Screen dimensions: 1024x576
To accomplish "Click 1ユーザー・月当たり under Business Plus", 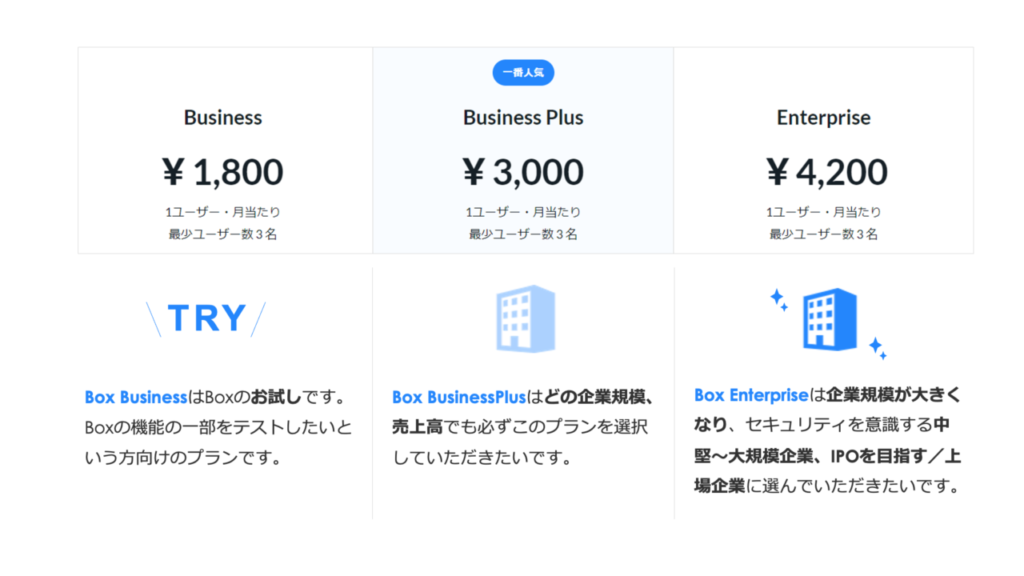I will (x=523, y=212).
